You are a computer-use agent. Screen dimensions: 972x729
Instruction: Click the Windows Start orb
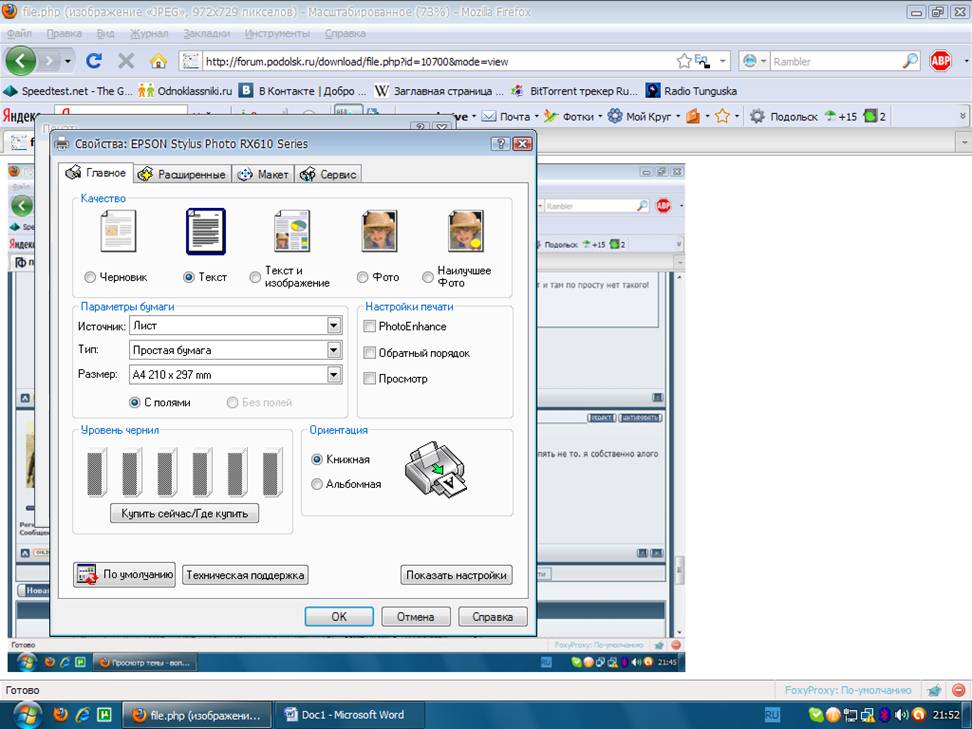coord(24,714)
